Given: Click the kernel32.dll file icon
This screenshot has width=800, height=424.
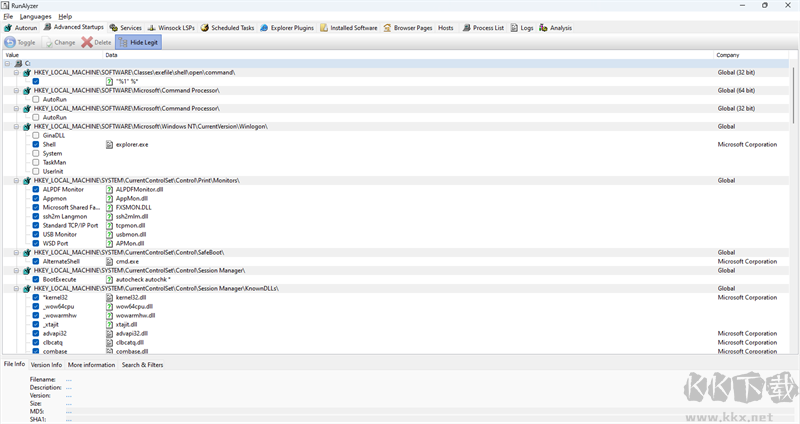Looking at the screenshot, I should click(x=109, y=297).
